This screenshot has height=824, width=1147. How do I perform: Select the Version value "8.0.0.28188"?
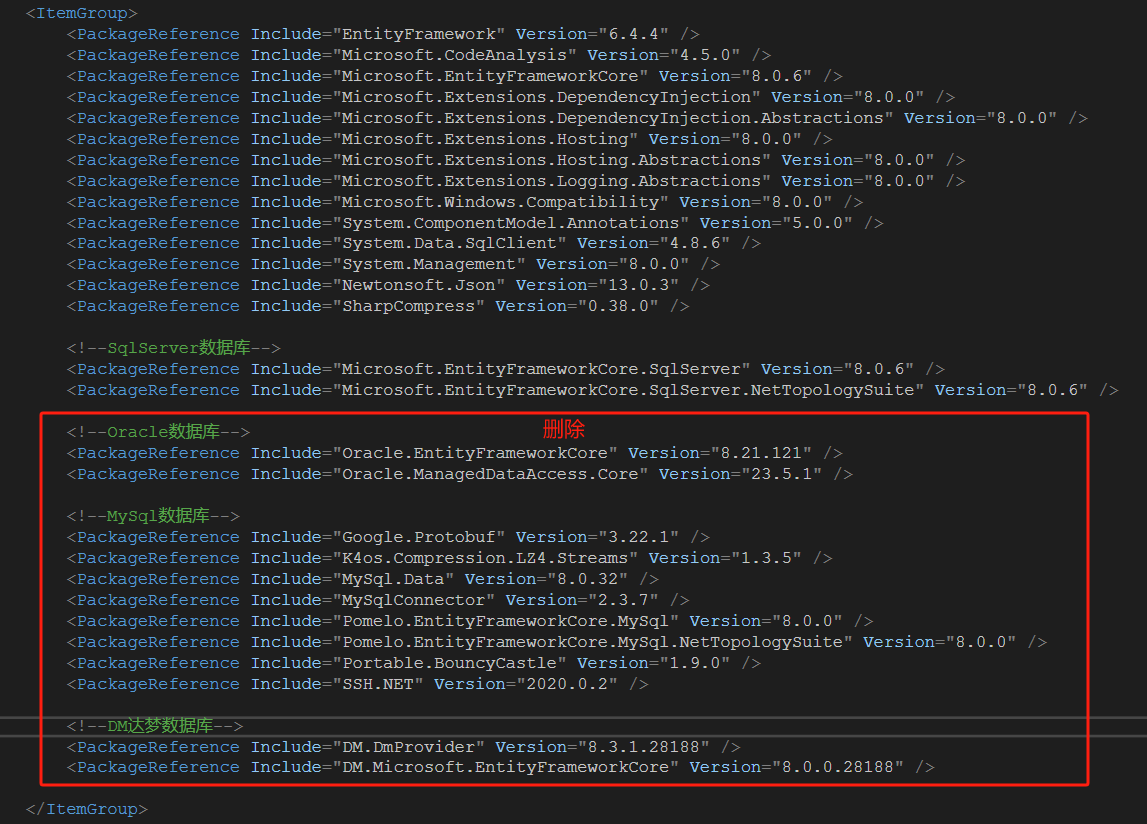point(838,768)
